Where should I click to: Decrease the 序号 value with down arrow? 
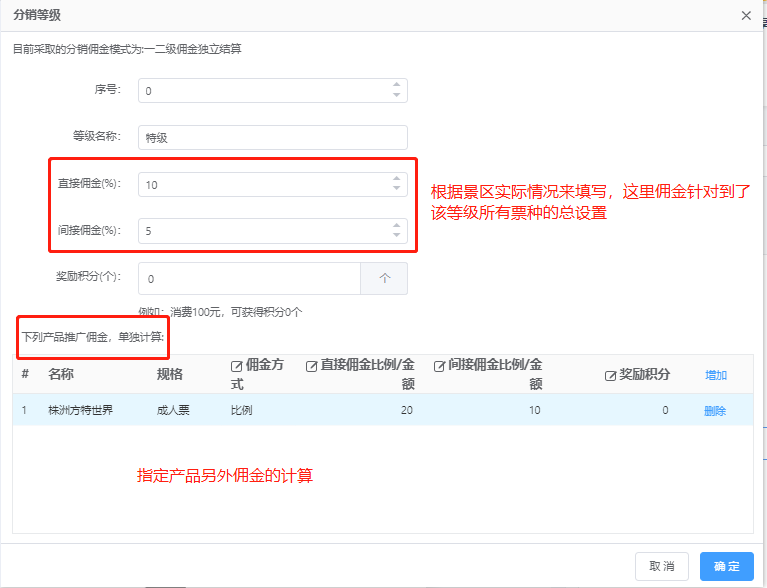[397, 96]
